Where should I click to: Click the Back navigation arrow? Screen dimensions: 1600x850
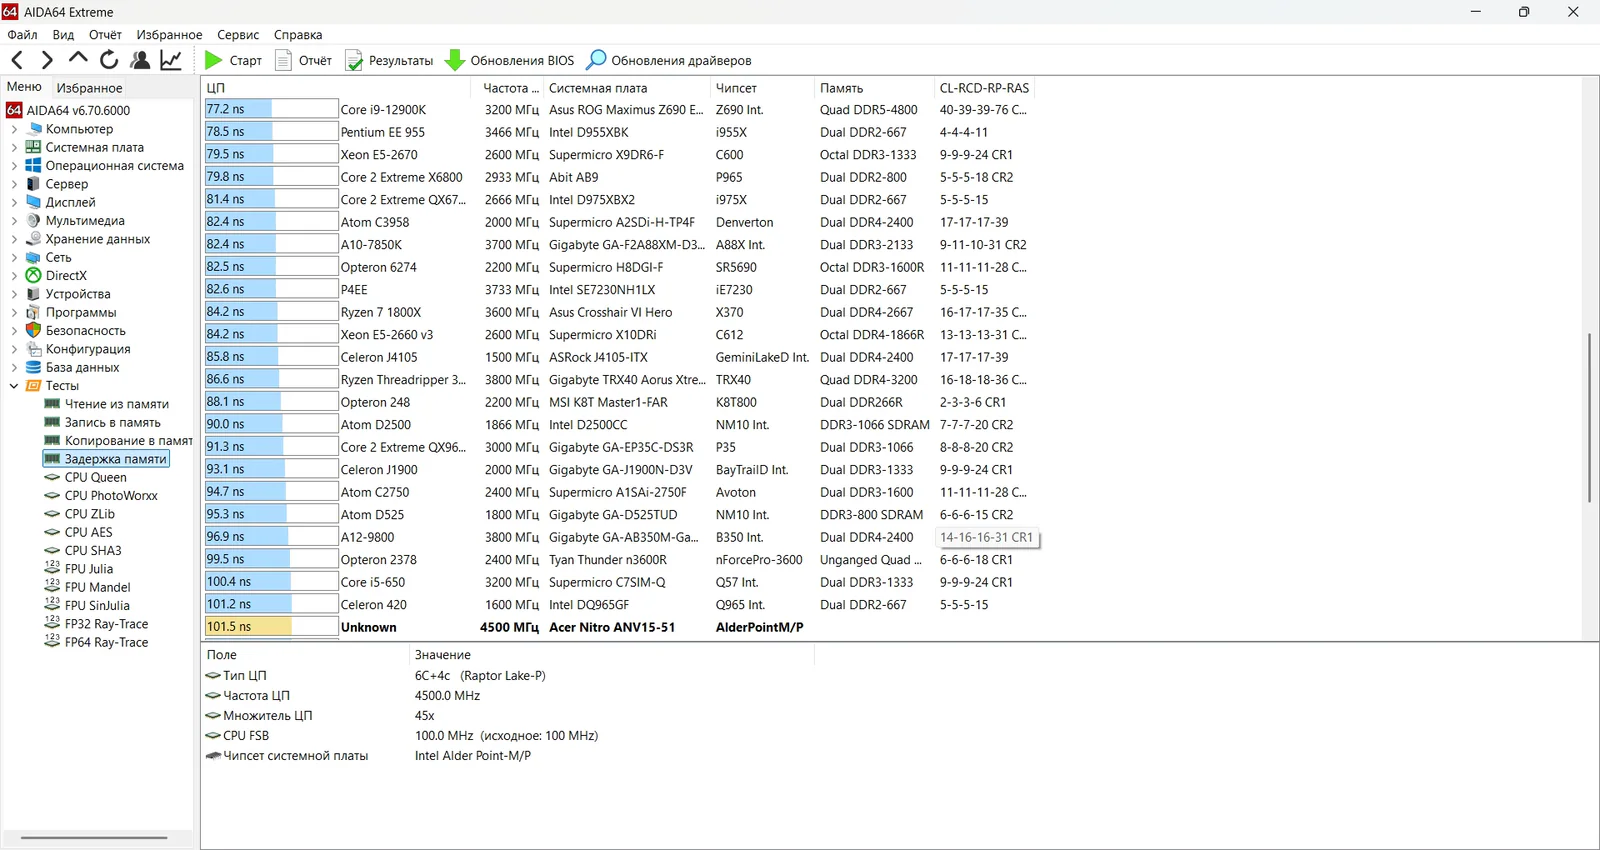[x=17, y=60]
